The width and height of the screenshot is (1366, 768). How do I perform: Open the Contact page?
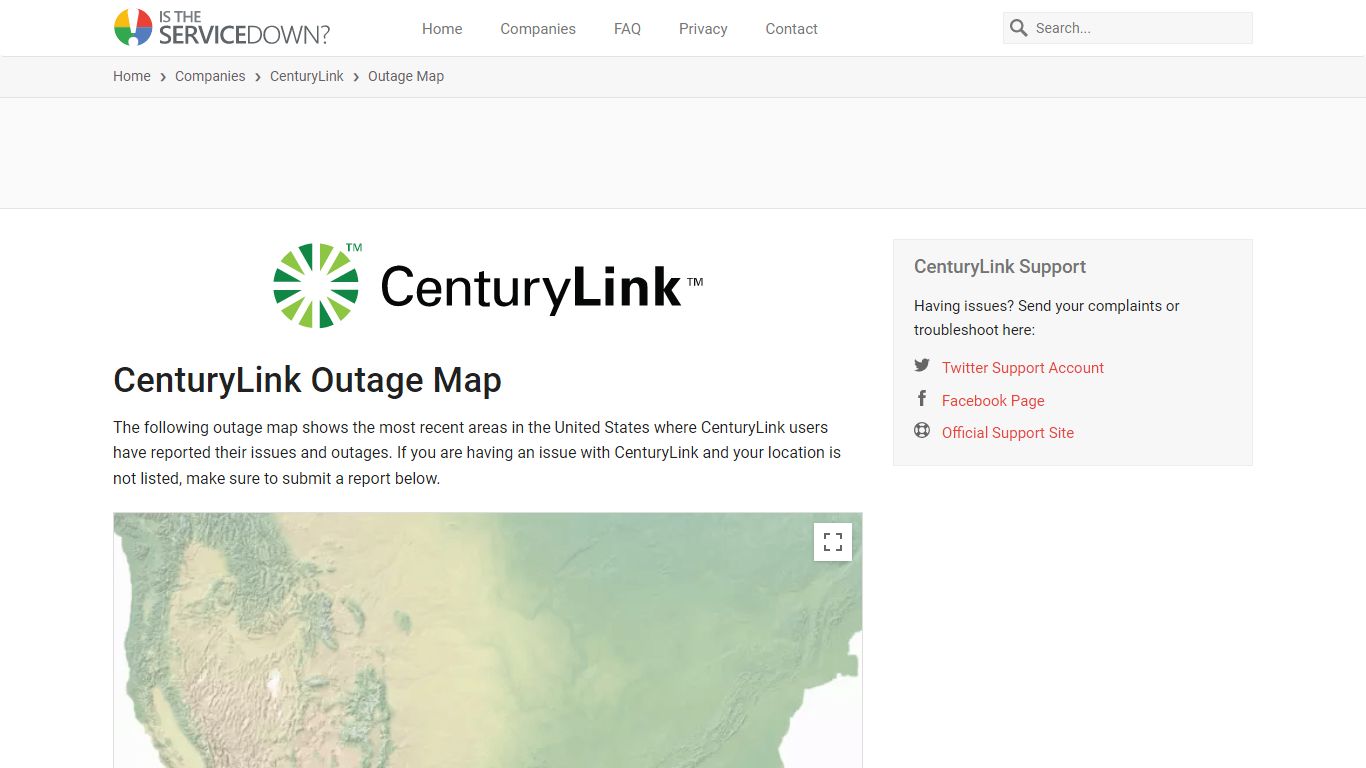[791, 29]
